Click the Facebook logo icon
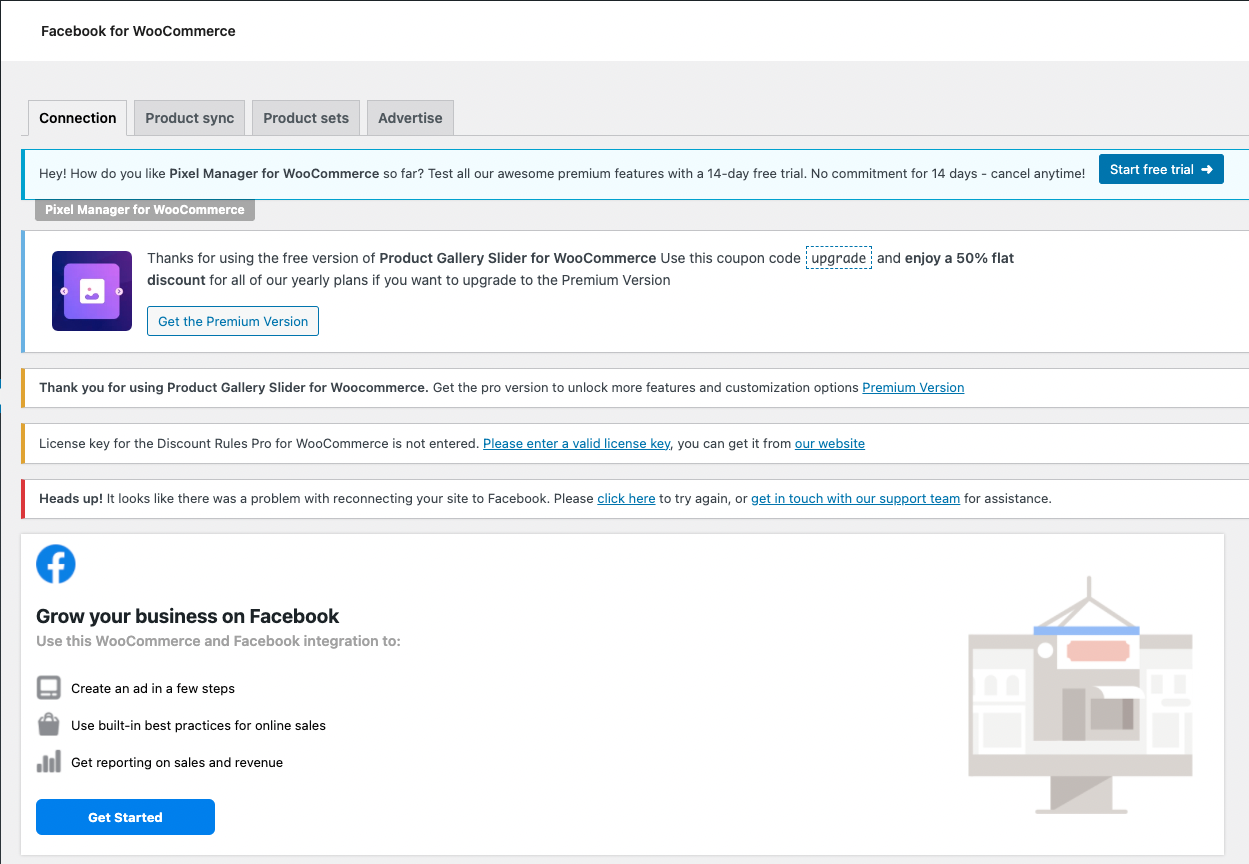This screenshot has height=864, width=1249. pos(56,564)
